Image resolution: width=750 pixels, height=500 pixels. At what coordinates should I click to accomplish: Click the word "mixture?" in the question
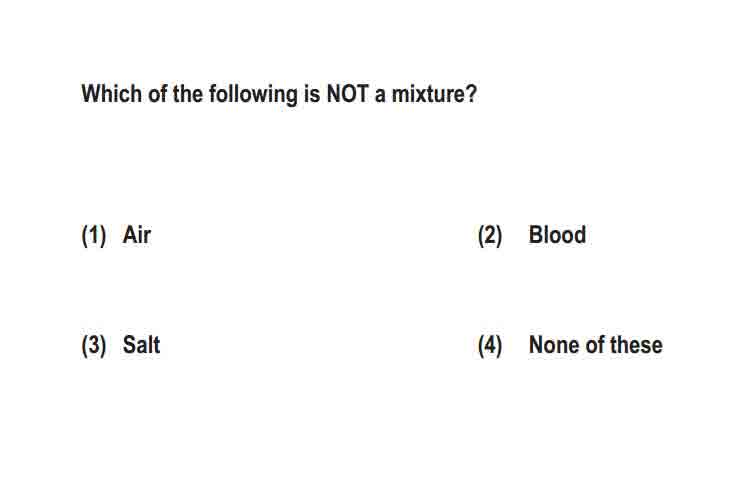pyautogui.click(x=434, y=94)
